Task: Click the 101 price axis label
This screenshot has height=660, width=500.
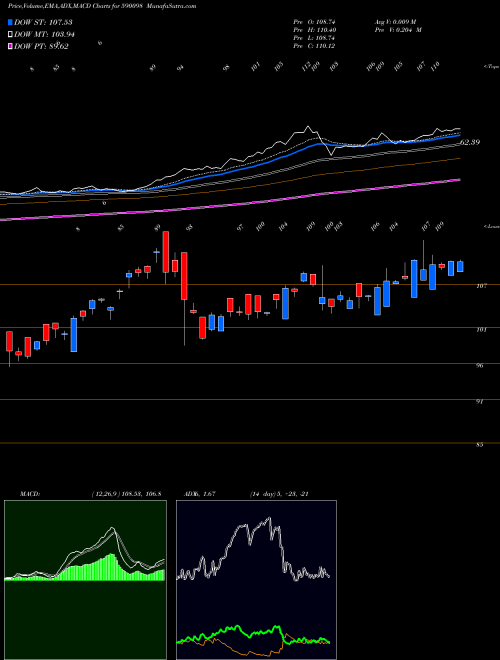Action: 481,330
